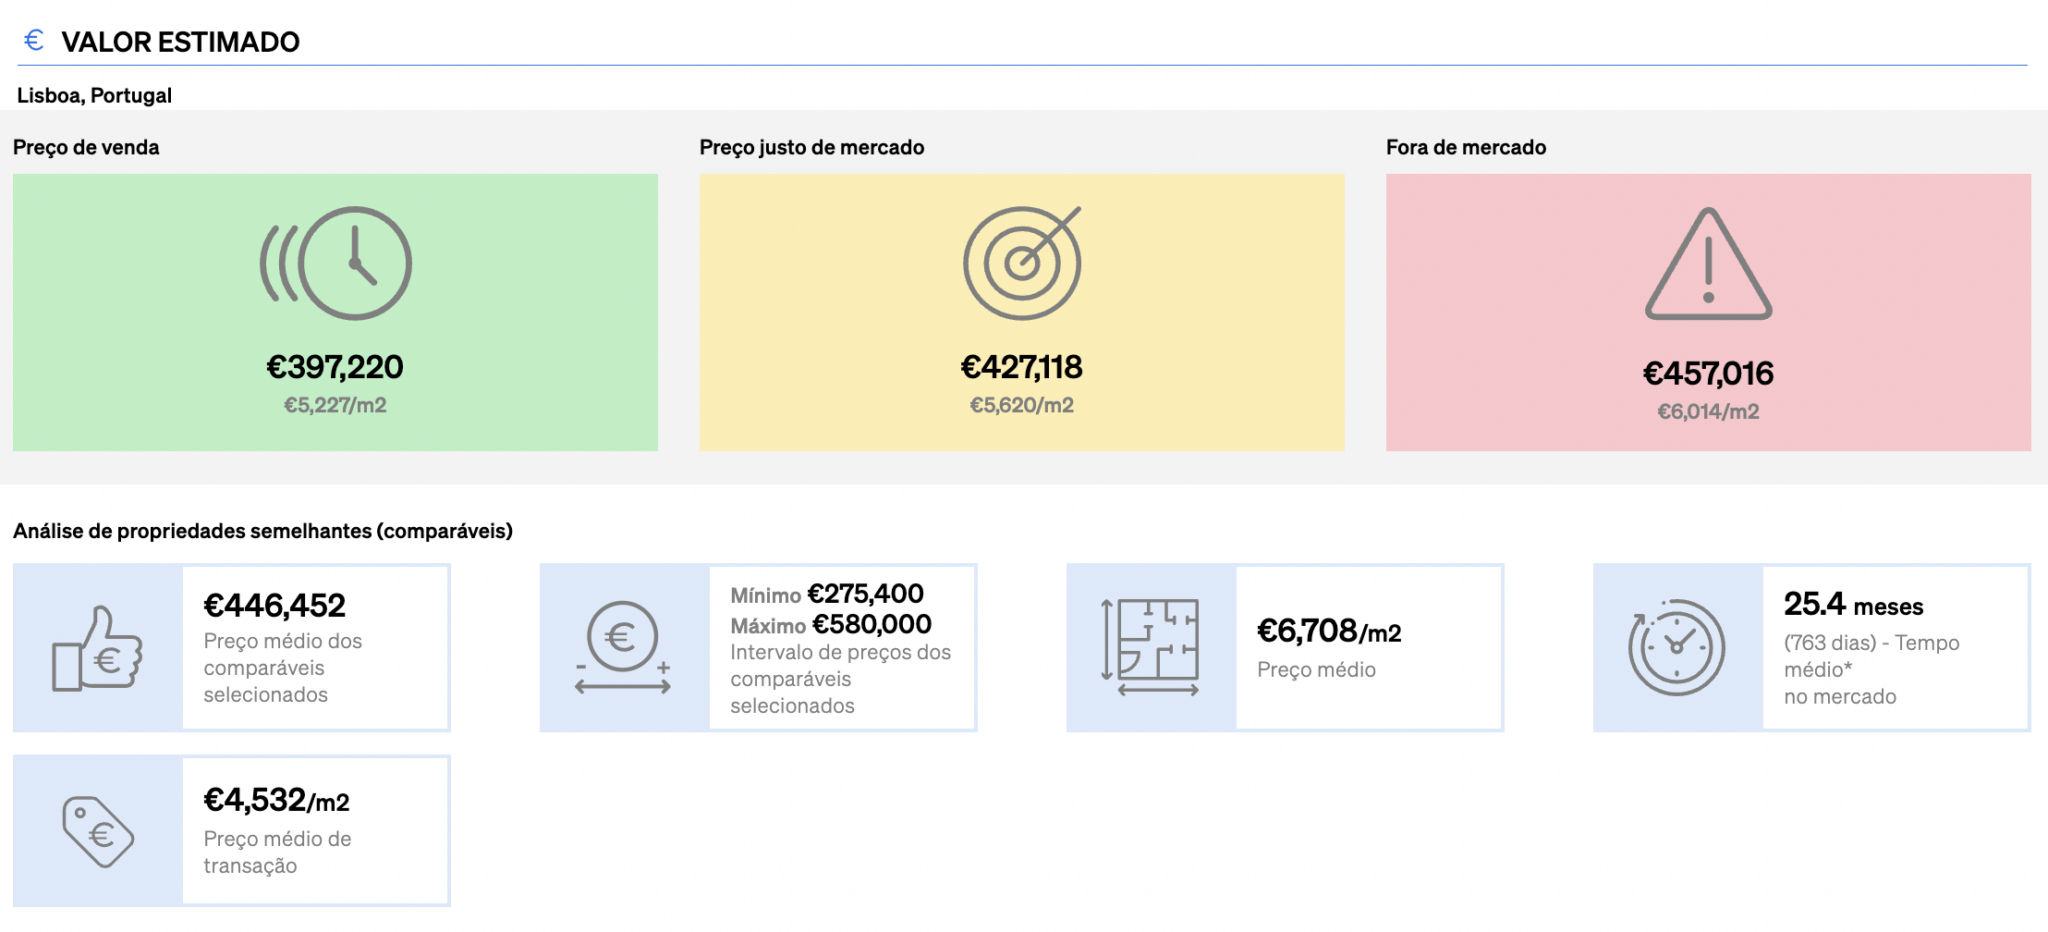Image resolution: width=2048 pixels, height=932 pixels.
Task: Select the clock icon in Preço de venda panel
Action: pyautogui.click(x=335, y=263)
